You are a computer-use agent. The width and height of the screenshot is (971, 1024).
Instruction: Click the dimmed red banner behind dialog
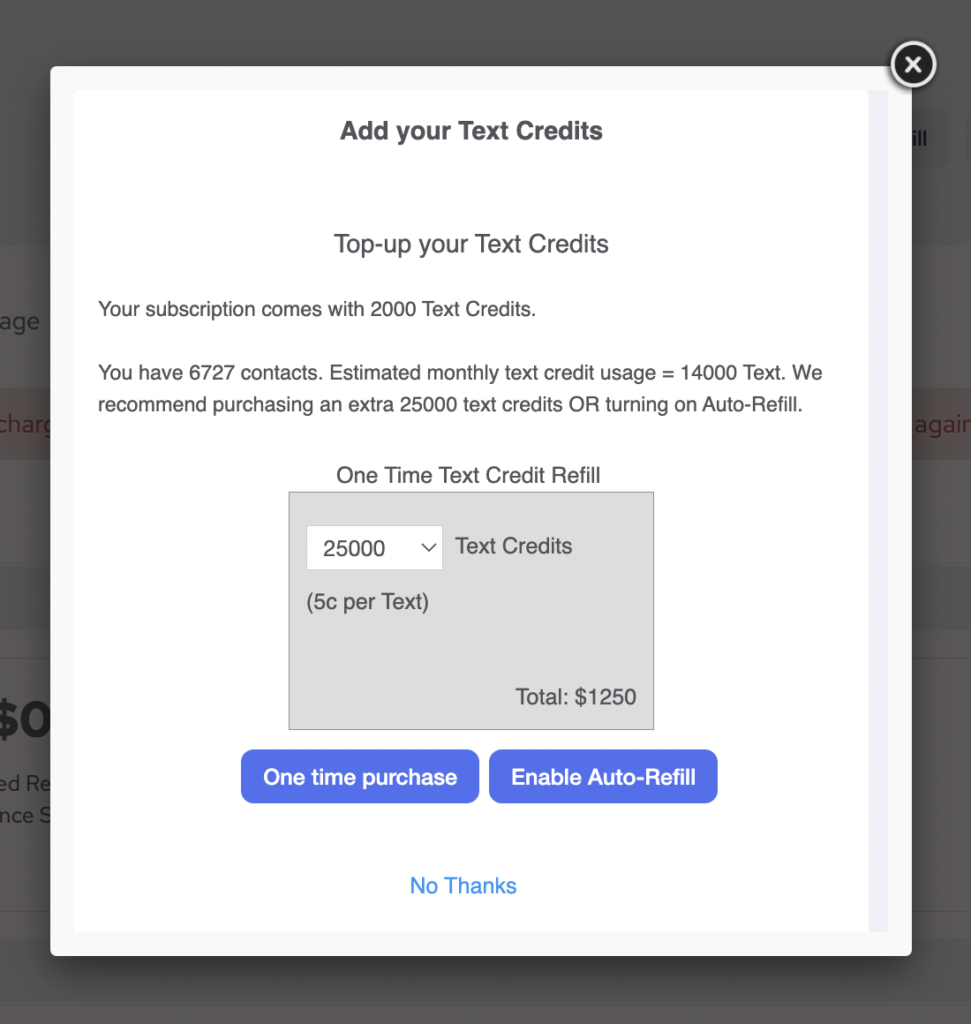24,424
